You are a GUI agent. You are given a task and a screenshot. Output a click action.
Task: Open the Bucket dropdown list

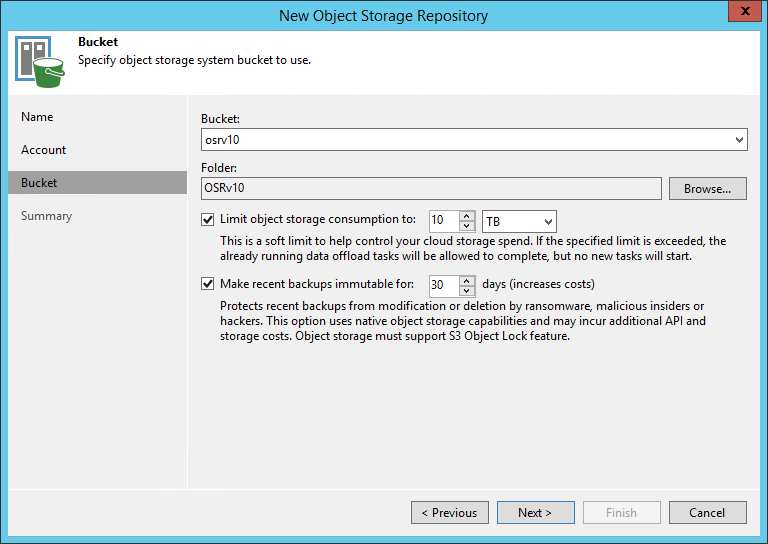point(739,140)
